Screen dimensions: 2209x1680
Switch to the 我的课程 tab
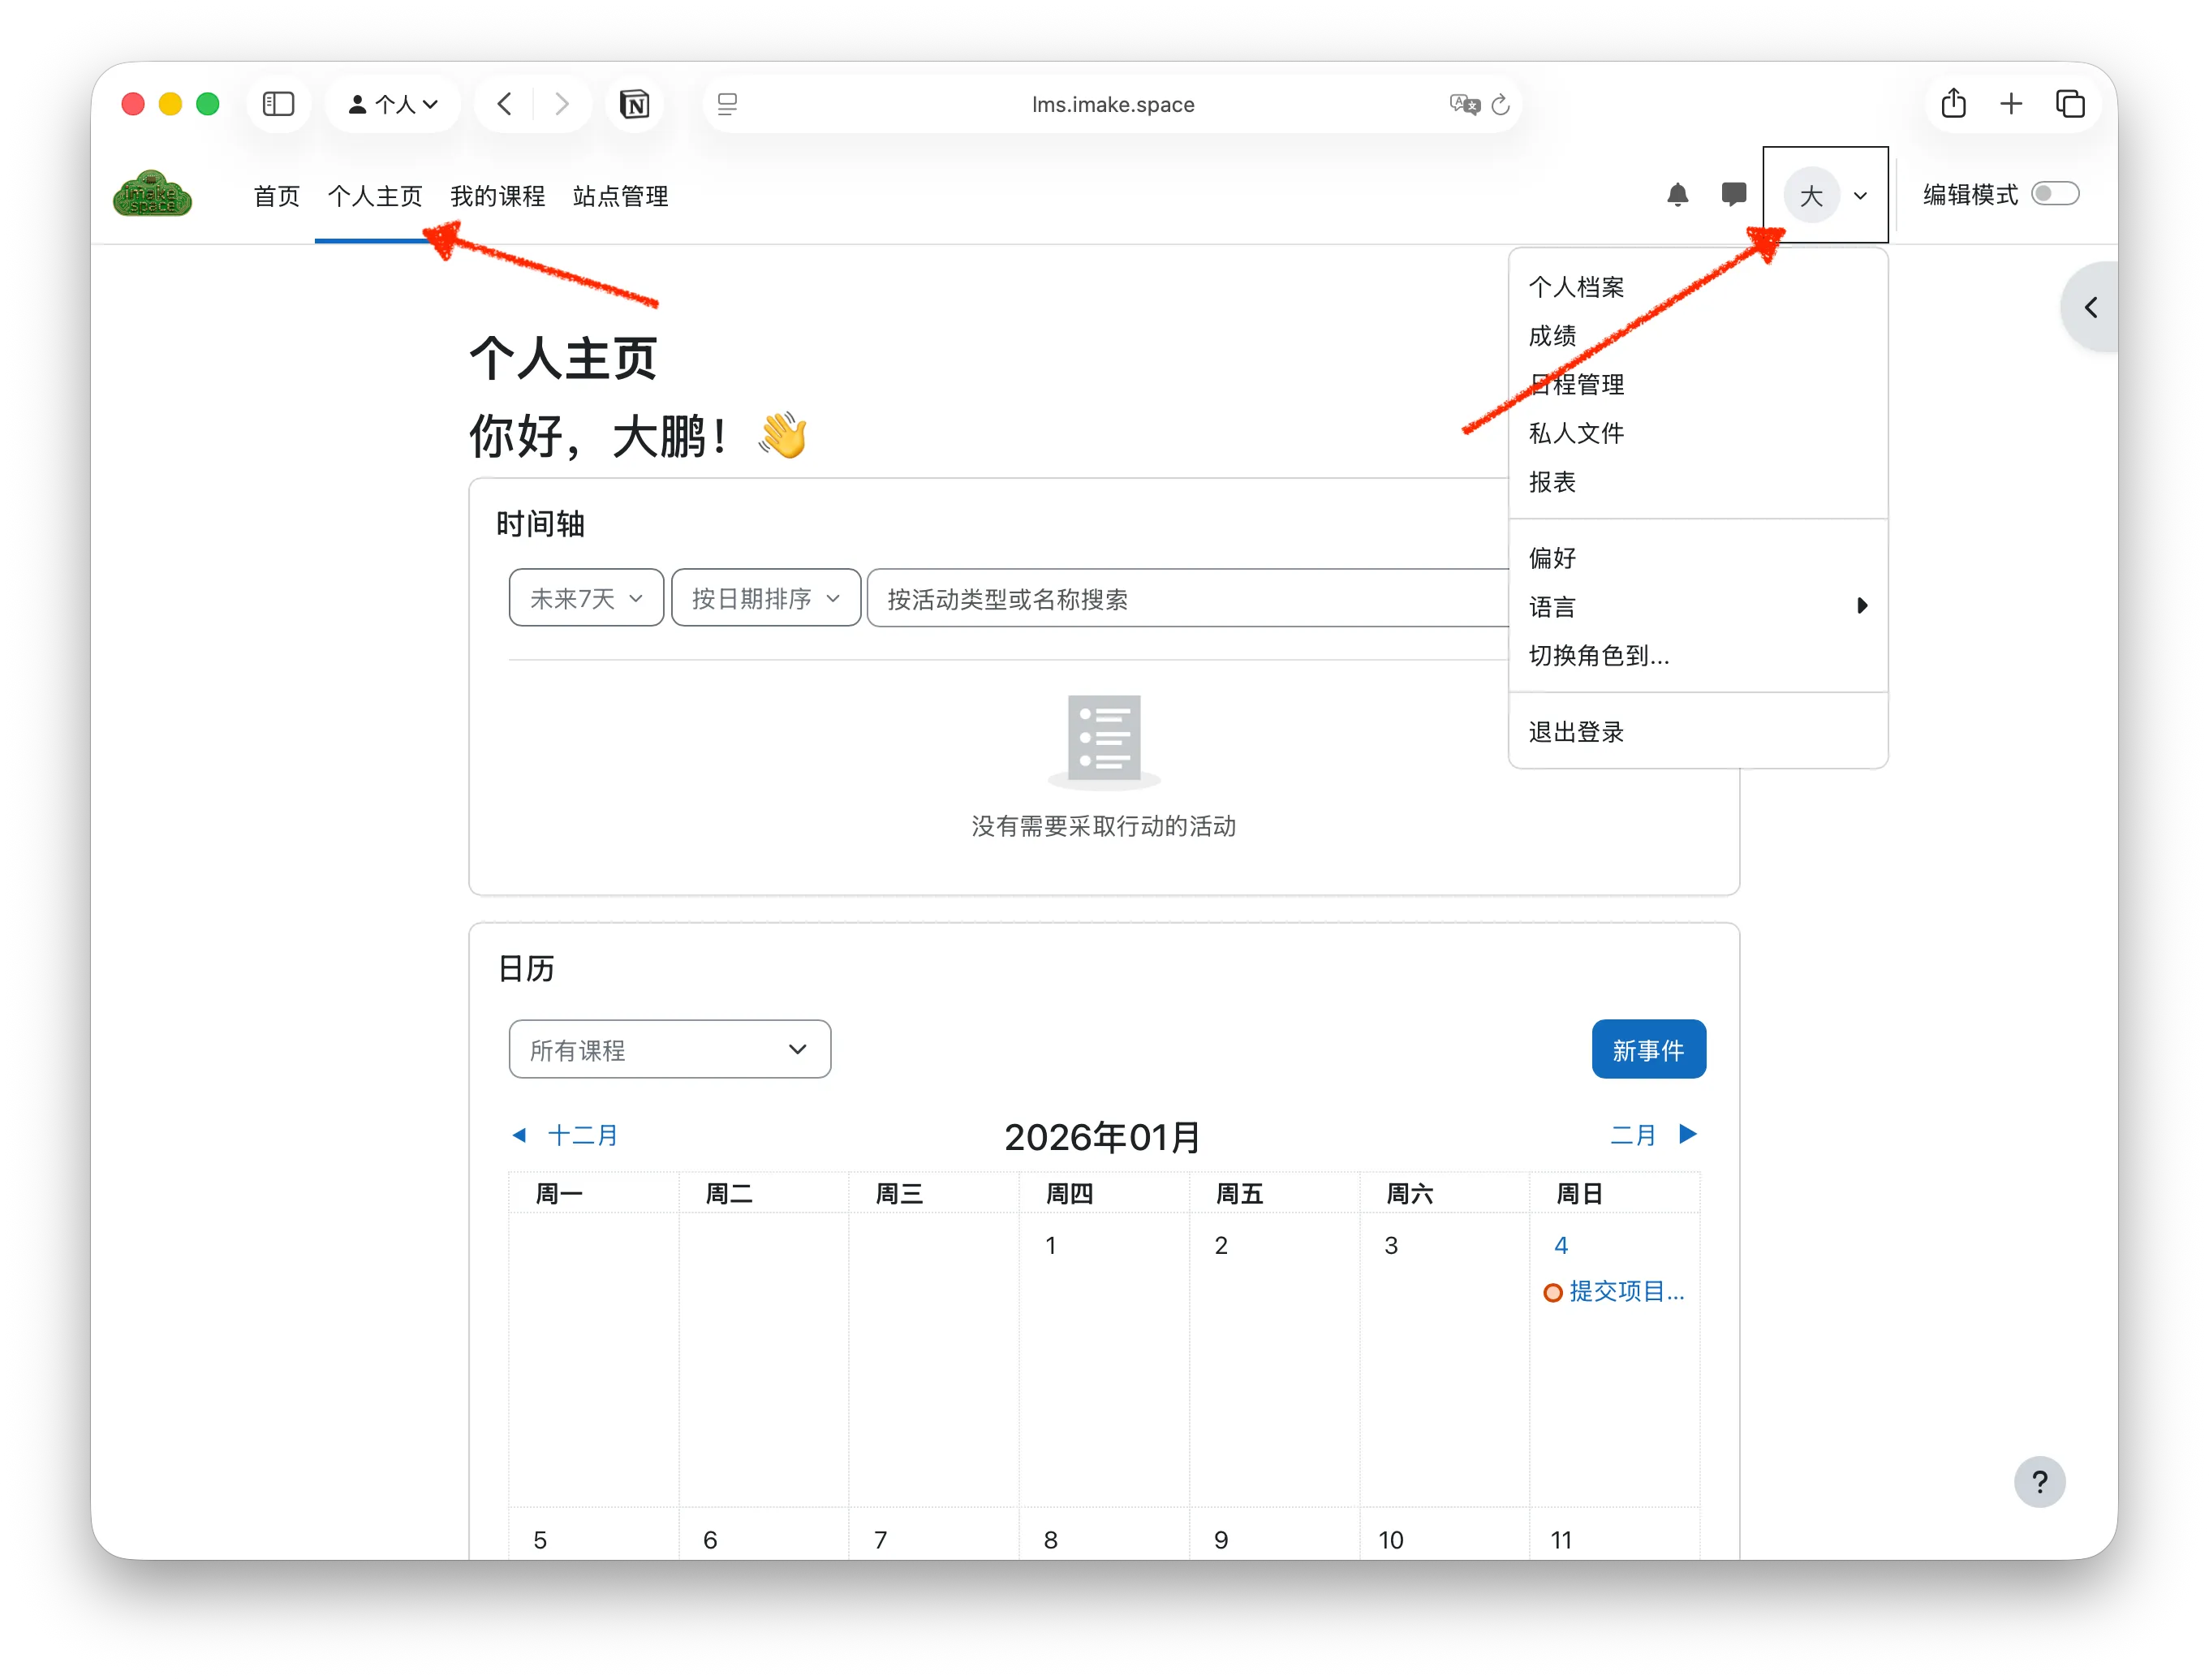click(x=497, y=196)
